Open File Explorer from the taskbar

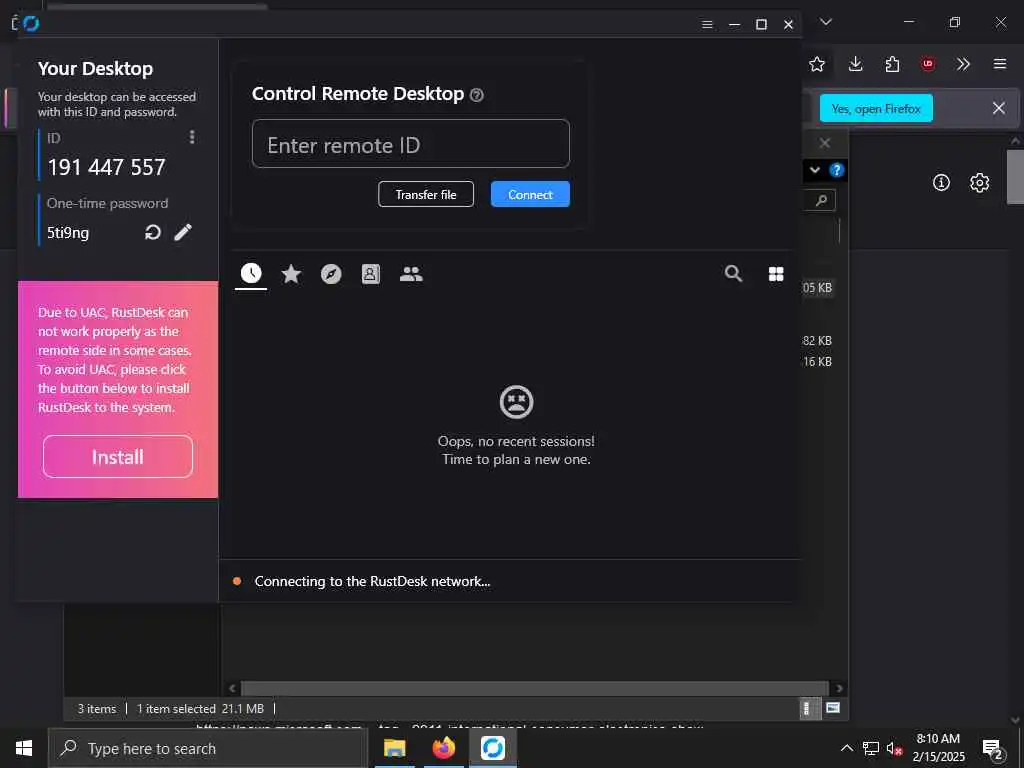394,748
